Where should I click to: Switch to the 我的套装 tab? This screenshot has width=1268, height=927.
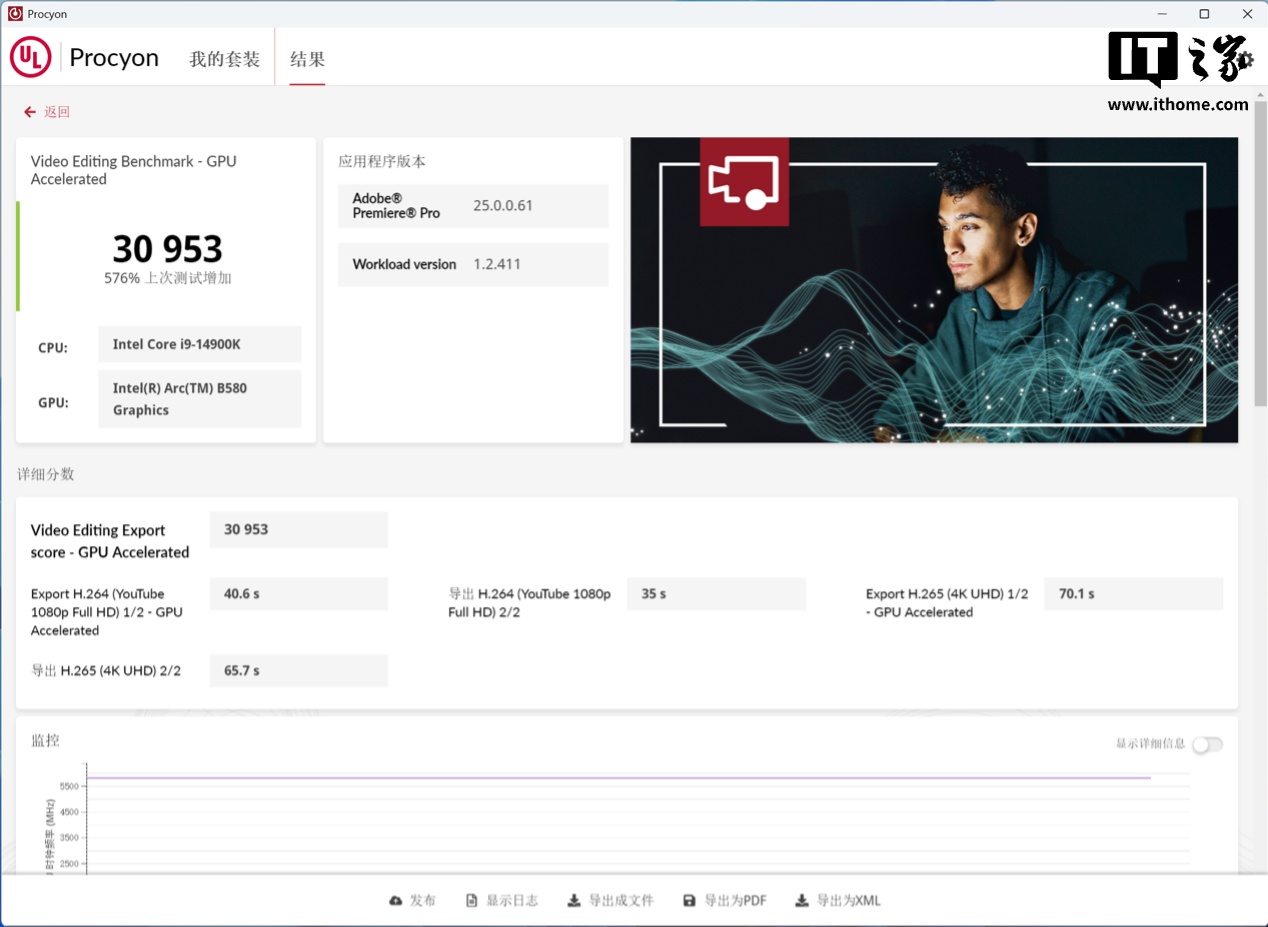point(224,59)
